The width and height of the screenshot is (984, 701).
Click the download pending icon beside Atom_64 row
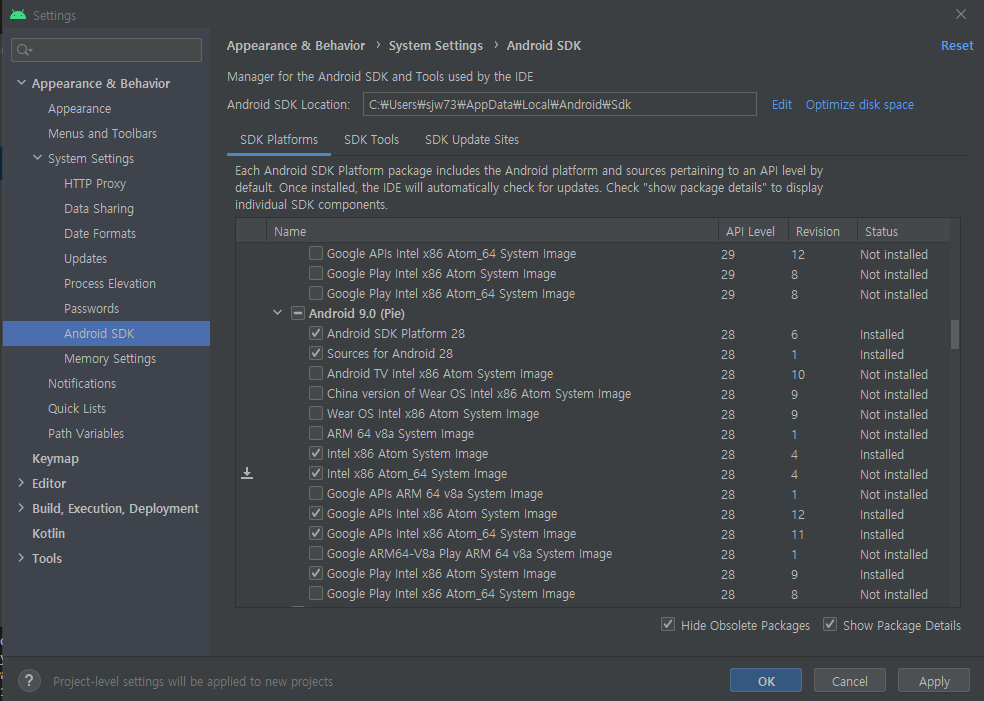click(x=247, y=473)
